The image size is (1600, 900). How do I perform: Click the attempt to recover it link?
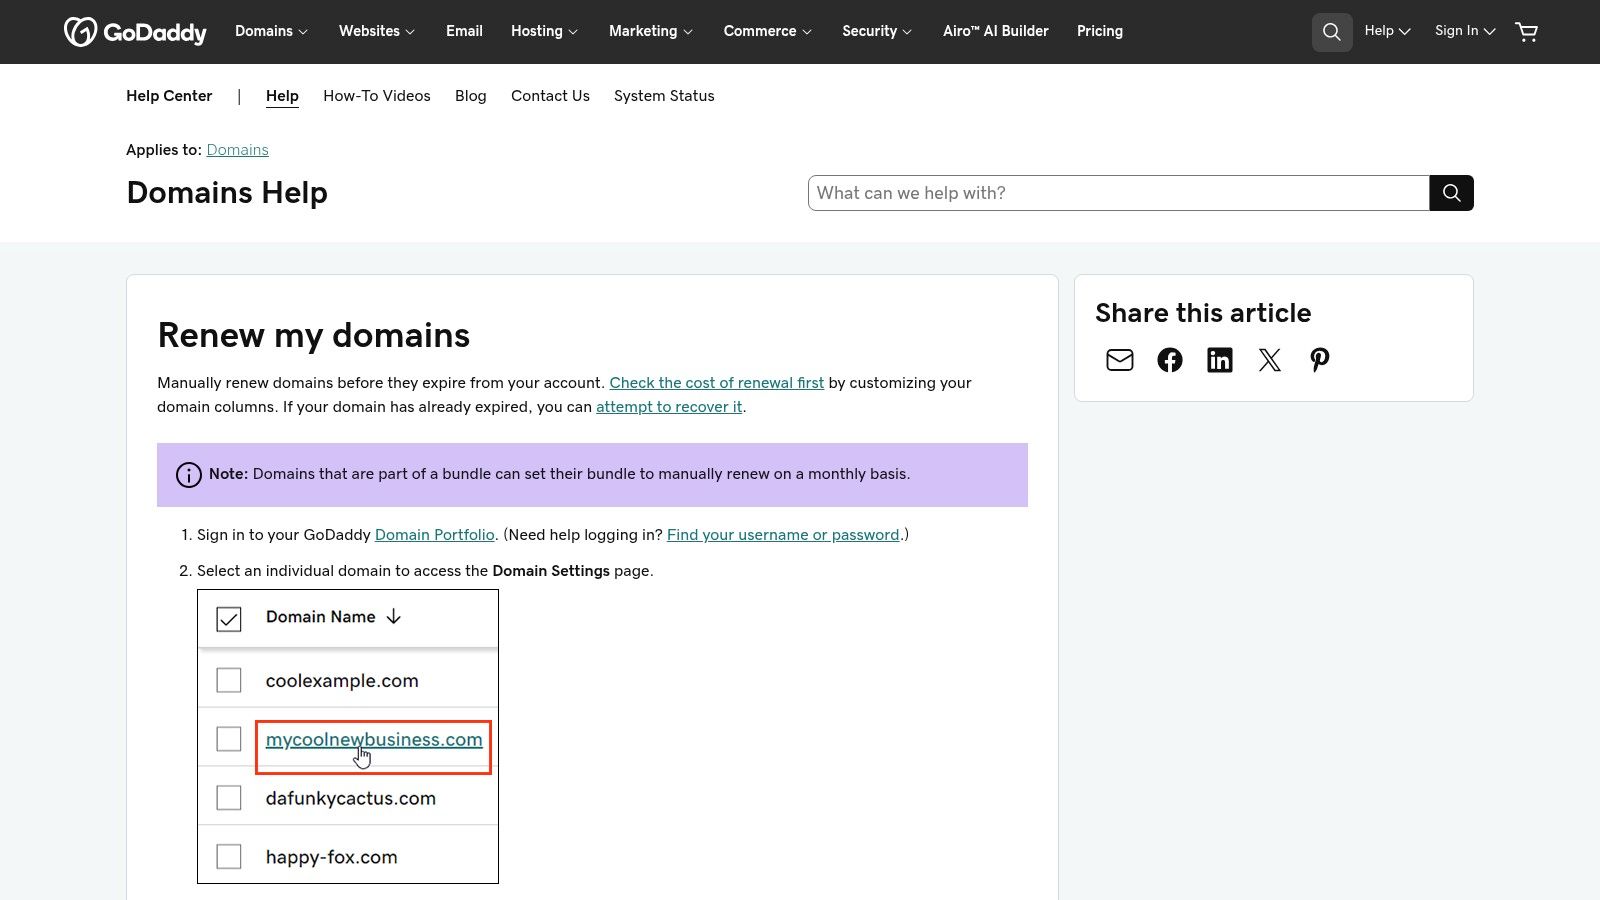pyautogui.click(x=668, y=407)
